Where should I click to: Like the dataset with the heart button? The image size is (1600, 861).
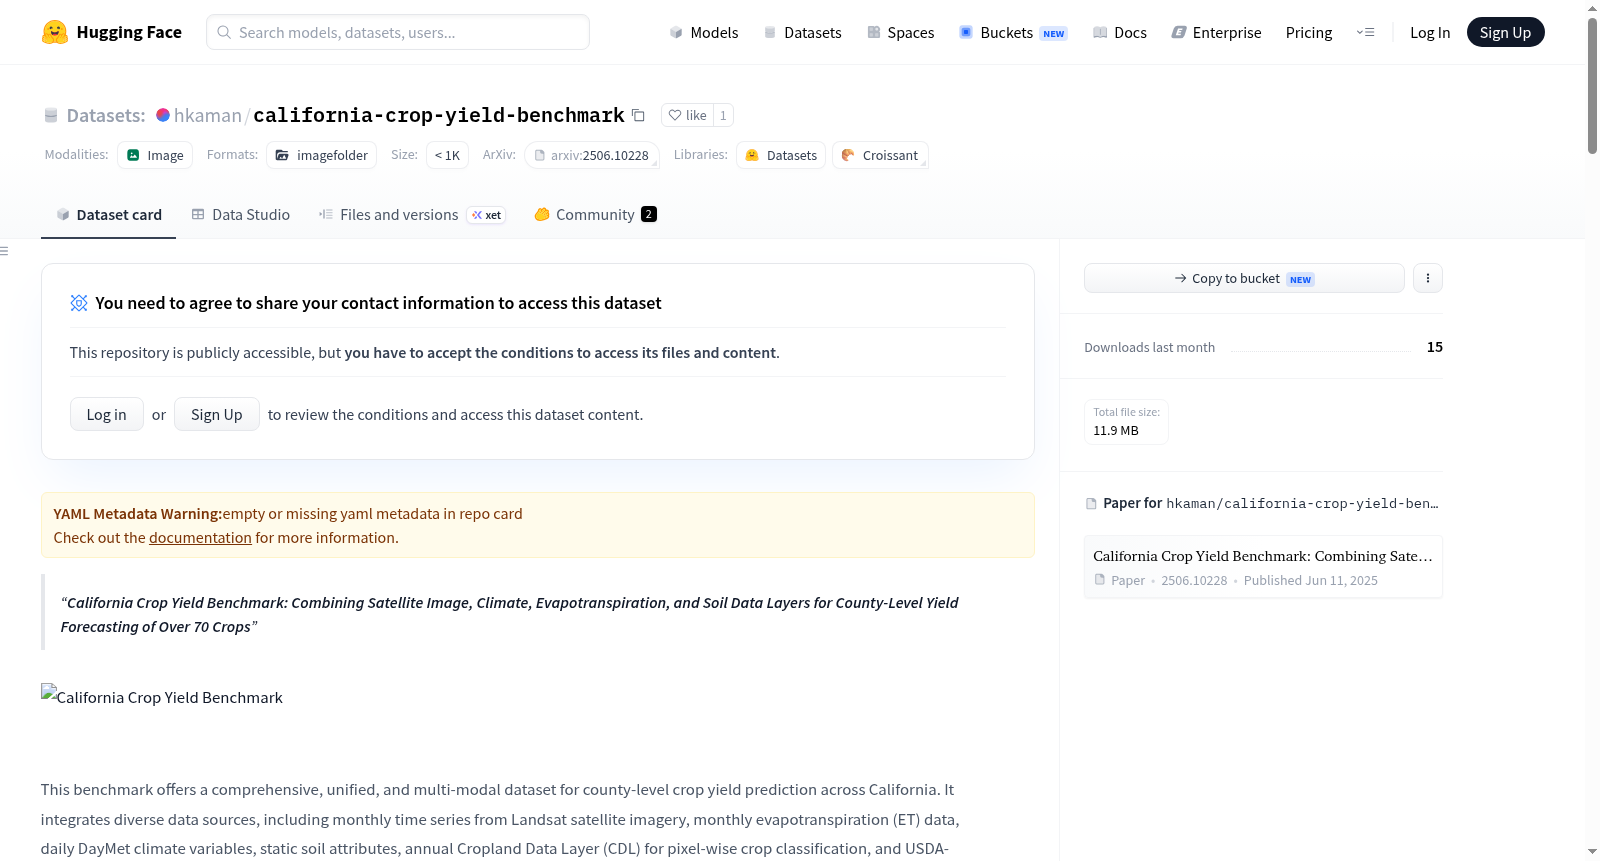point(688,115)
